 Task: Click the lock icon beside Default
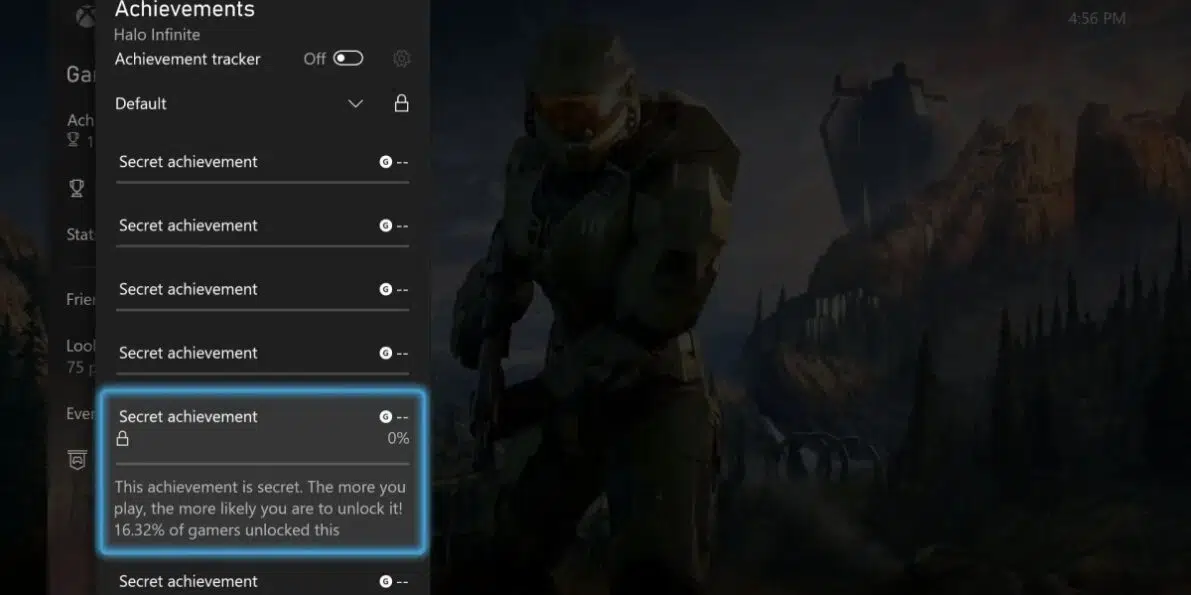coord(402,103)
